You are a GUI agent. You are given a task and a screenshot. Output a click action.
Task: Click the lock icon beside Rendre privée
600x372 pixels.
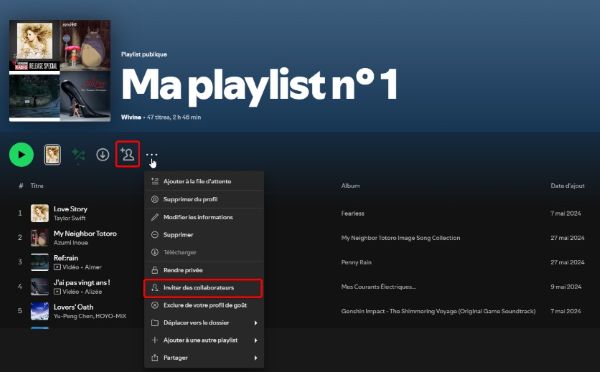point(155,270)
